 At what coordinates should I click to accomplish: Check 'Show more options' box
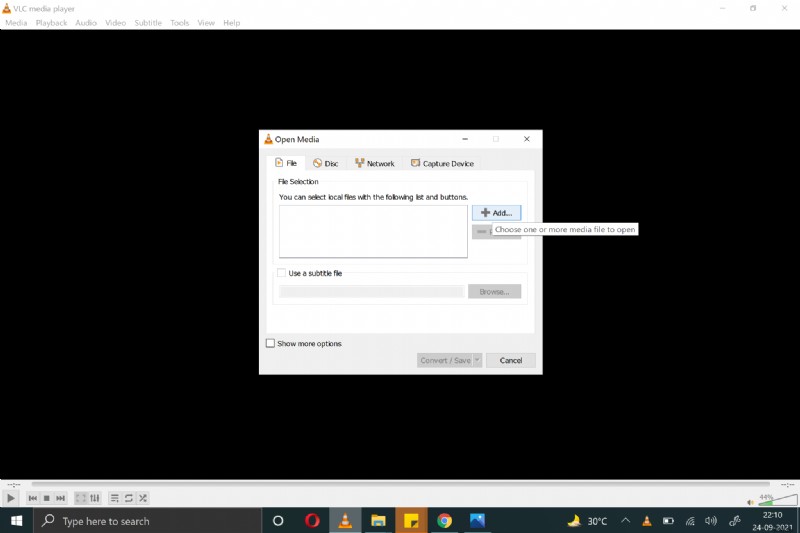click(x=270, y=343)
